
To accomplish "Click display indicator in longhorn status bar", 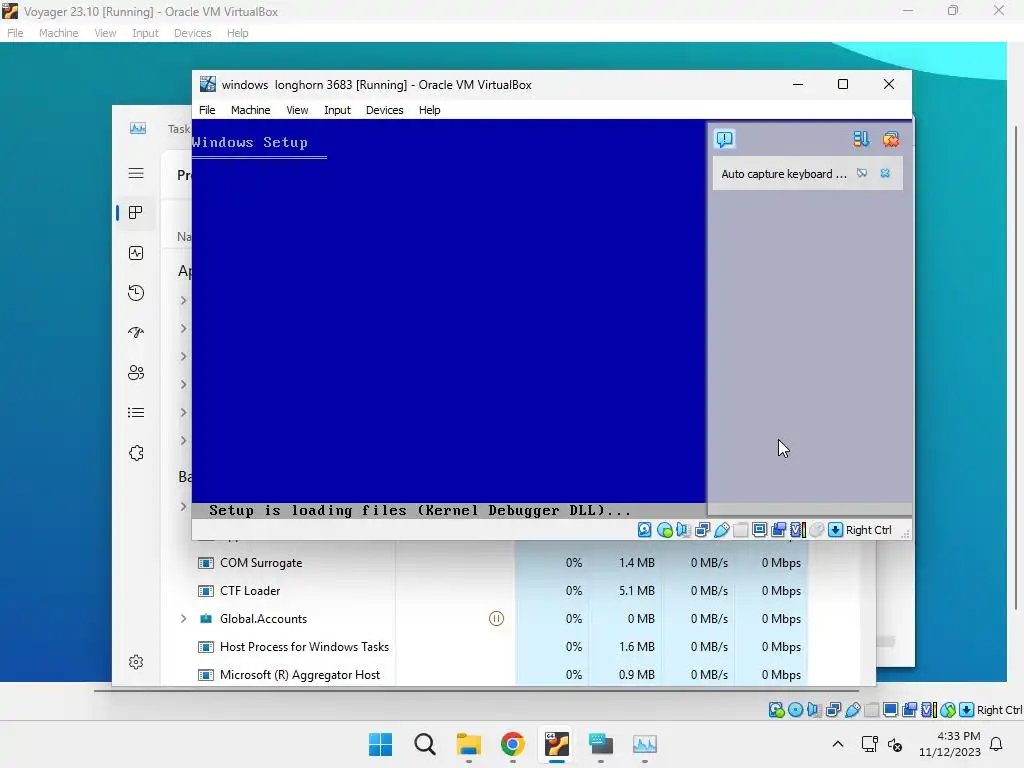I will (x=760, y=530).
